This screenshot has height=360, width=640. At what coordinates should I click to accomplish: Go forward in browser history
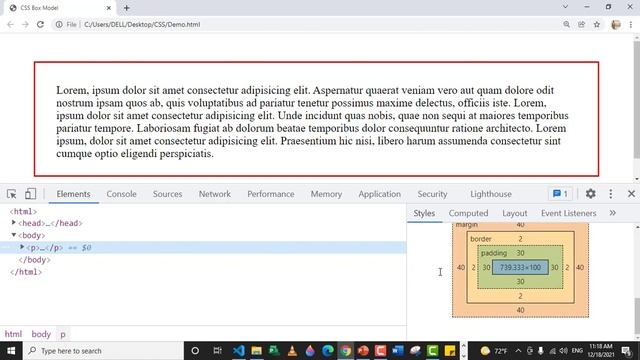point(25,24)
